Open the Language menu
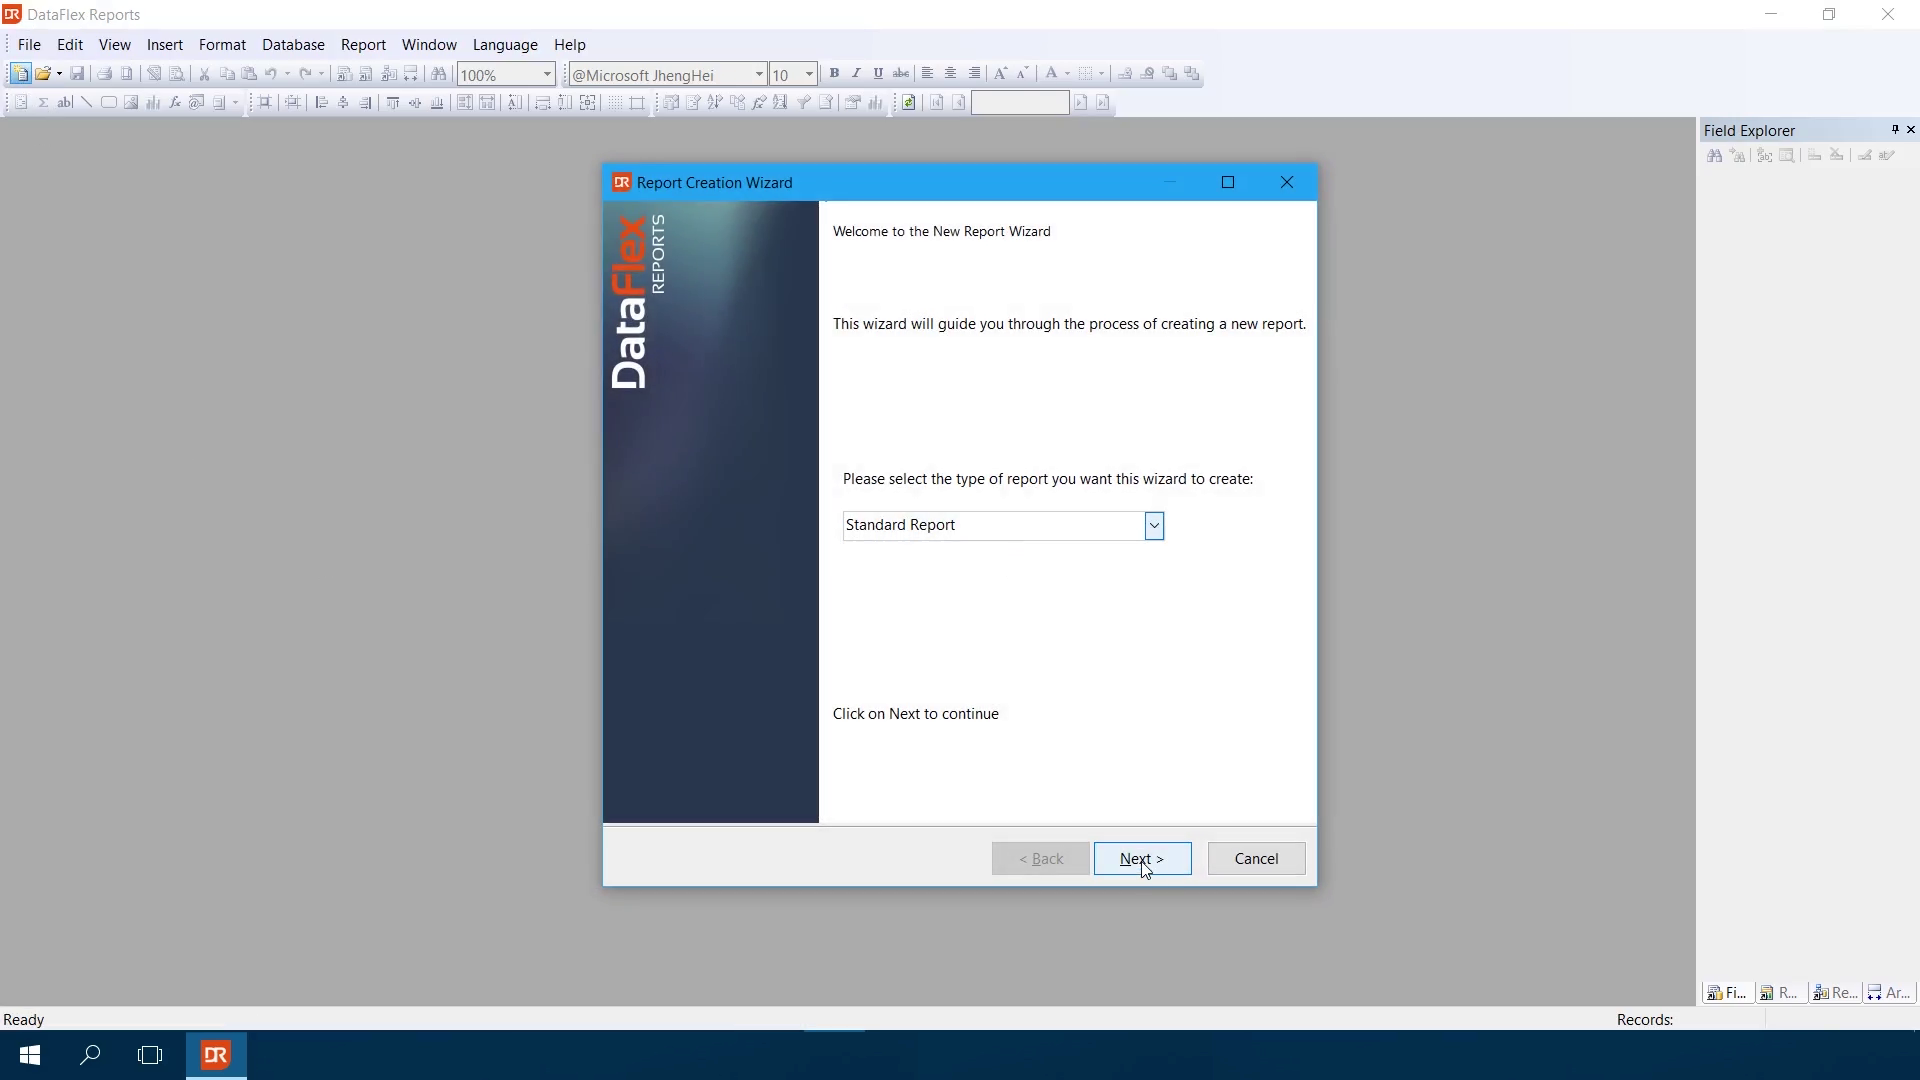 tap(505, 45)
